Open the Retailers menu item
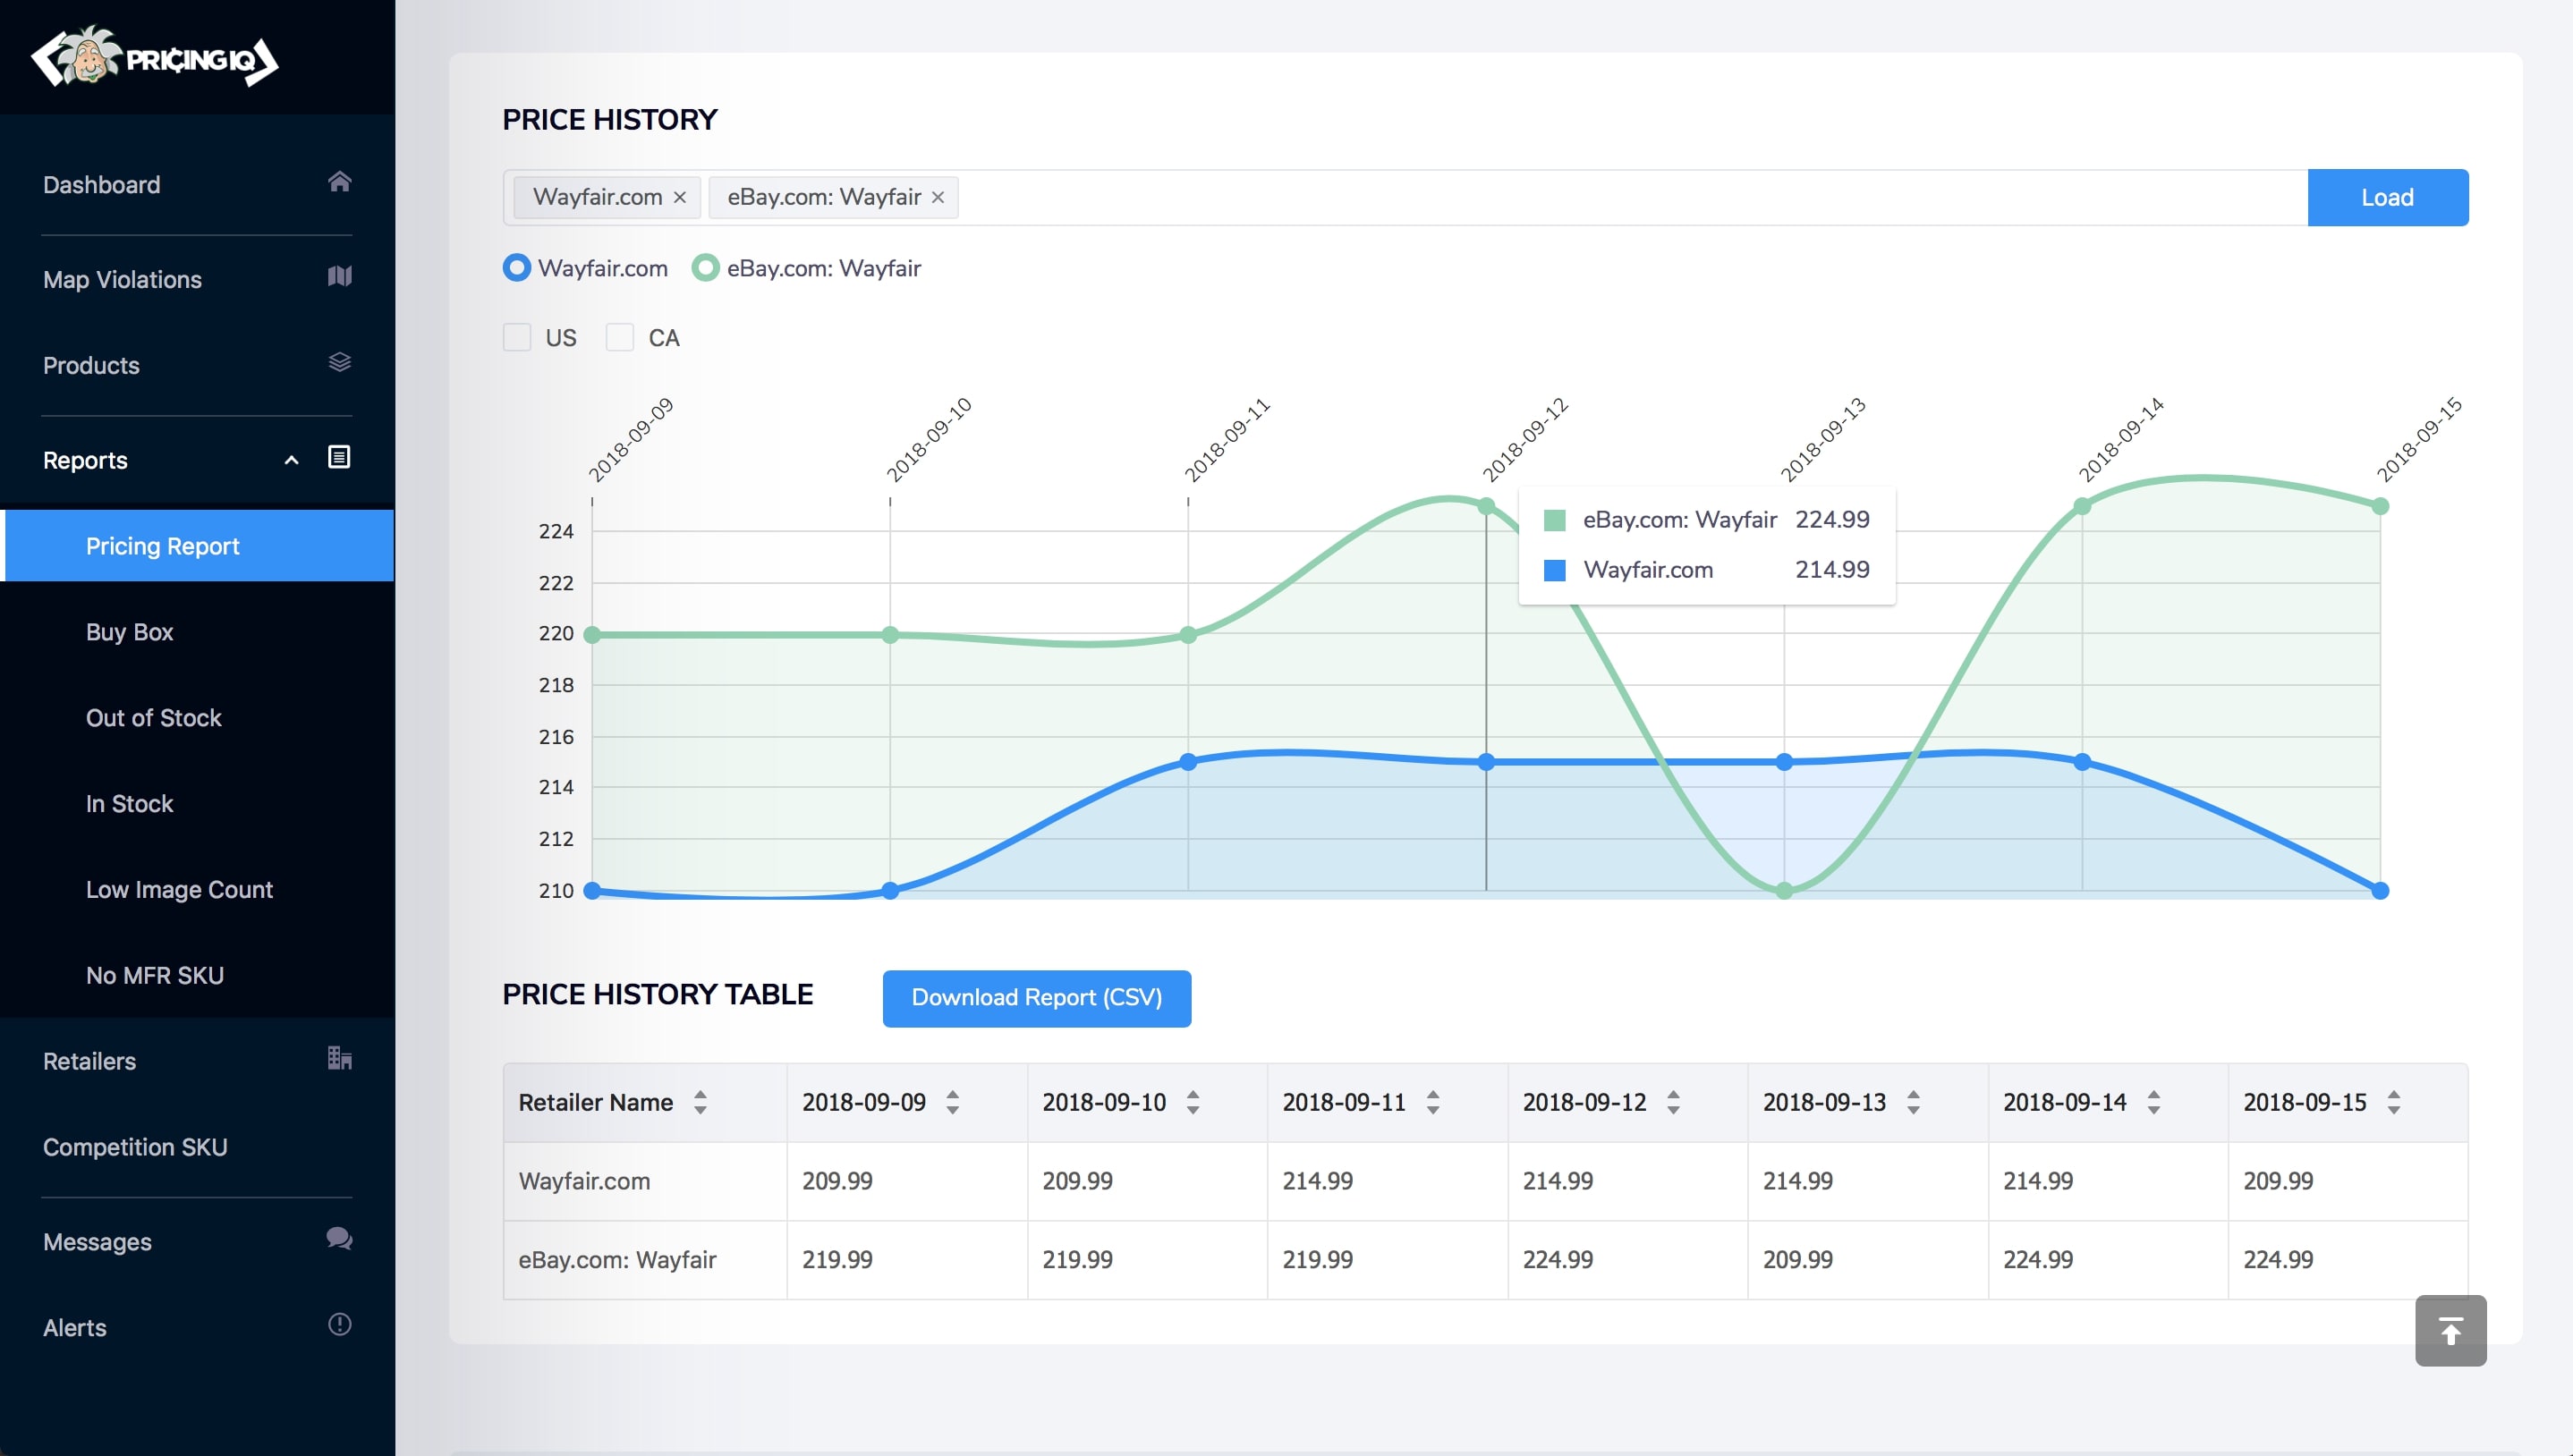This screenshot has width=2573, height=1456. pos(197,1061)
